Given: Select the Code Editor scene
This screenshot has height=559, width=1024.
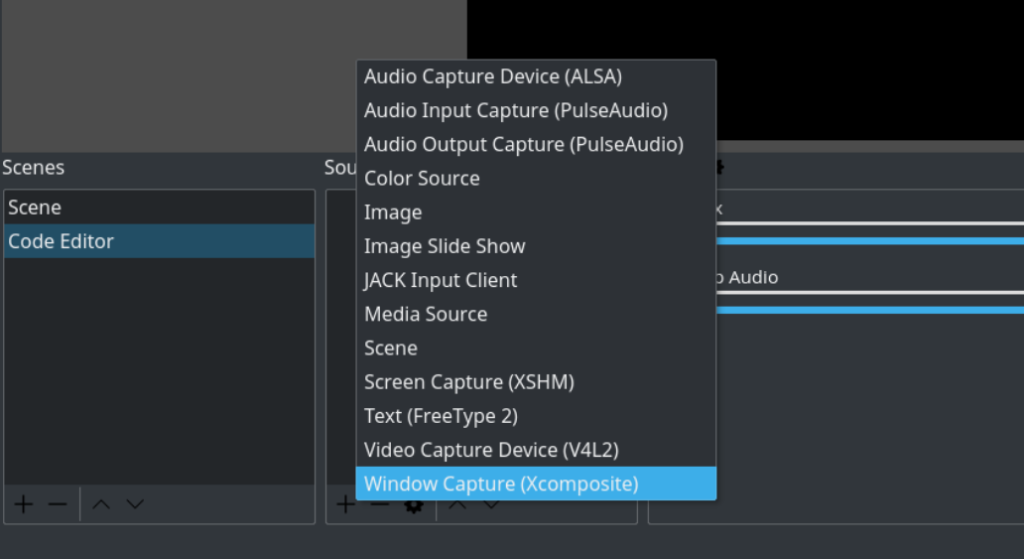Looking at the screenshot, I should point(159,241).
